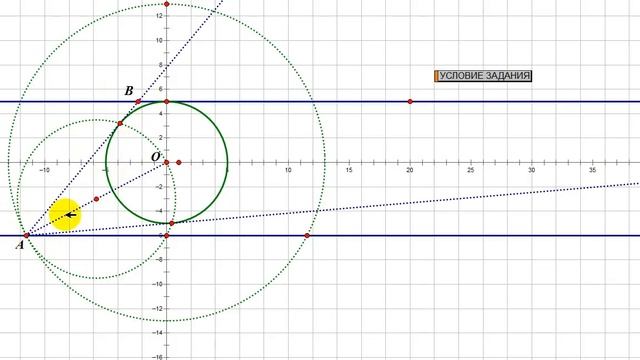Click the axis label 12 on y-axis
Image resolution: width=640 pixels, height=360 pixels.
point(159,16)
